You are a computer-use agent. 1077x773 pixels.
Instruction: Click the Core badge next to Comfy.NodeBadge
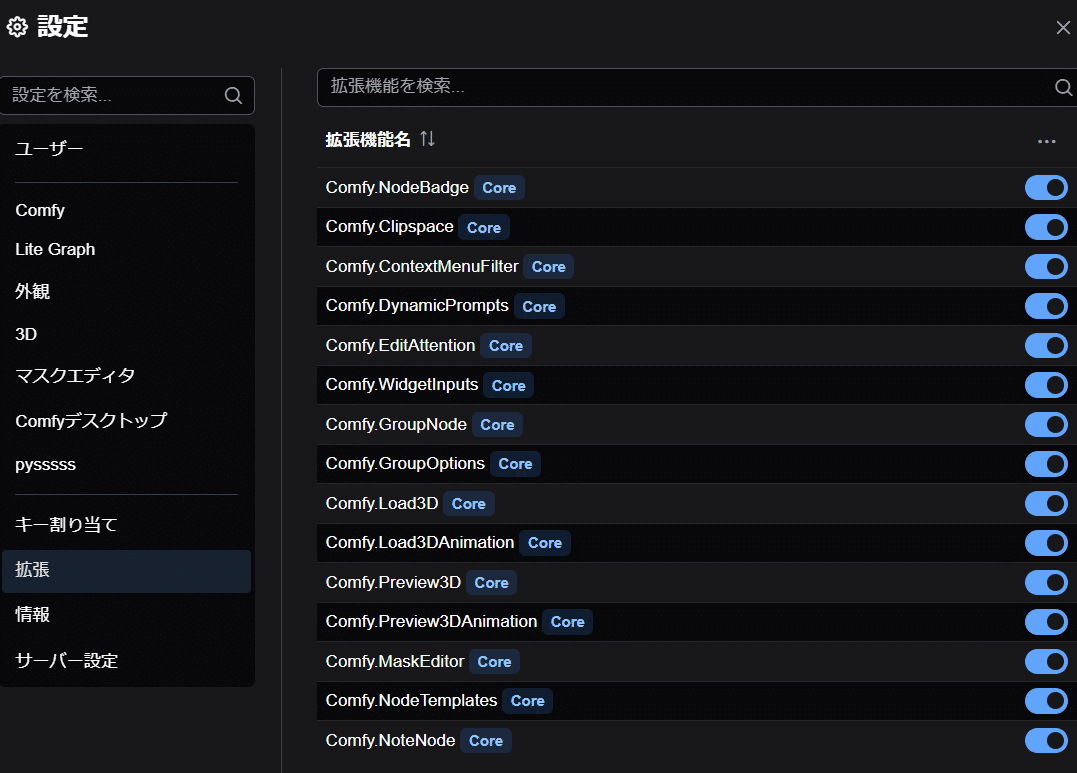(498, 187)
